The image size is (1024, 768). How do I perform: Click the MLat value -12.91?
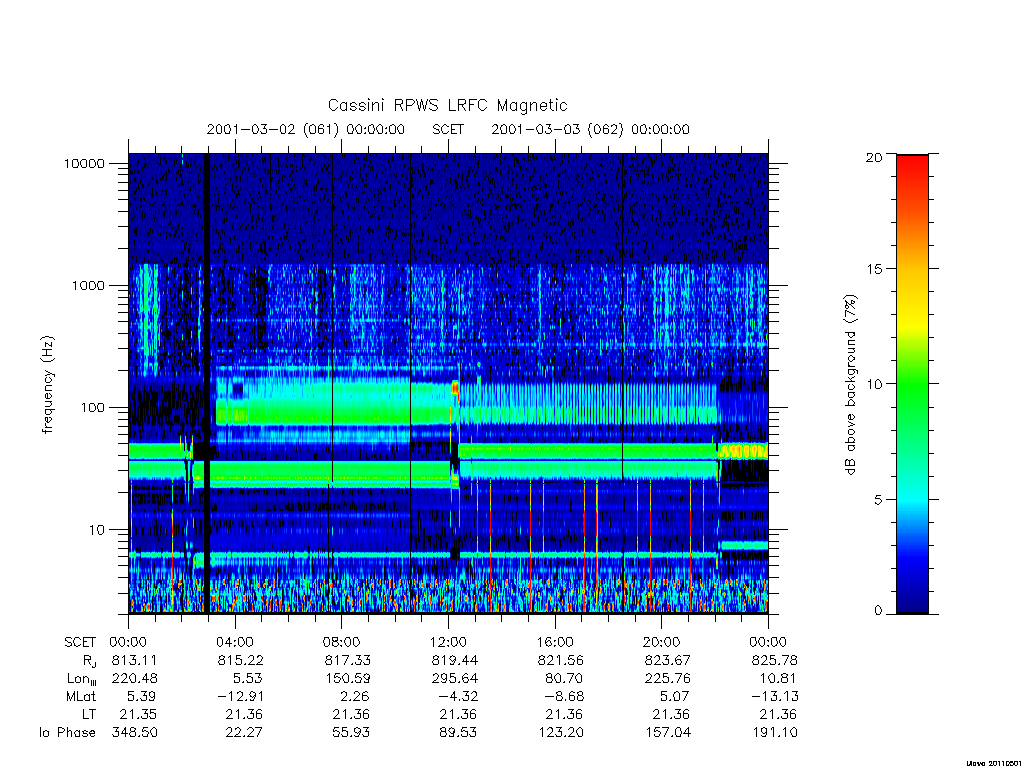point(240,696)
